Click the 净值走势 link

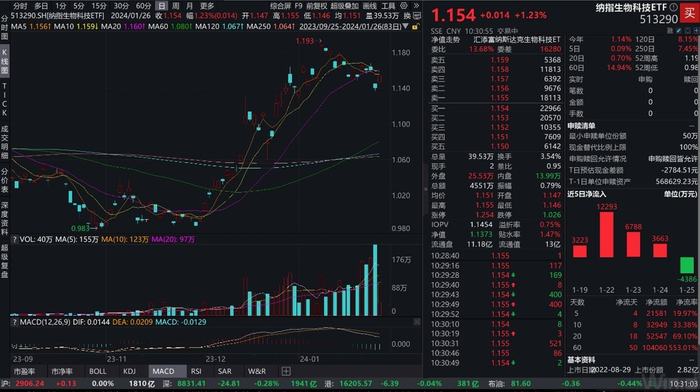tap(445, 40)
